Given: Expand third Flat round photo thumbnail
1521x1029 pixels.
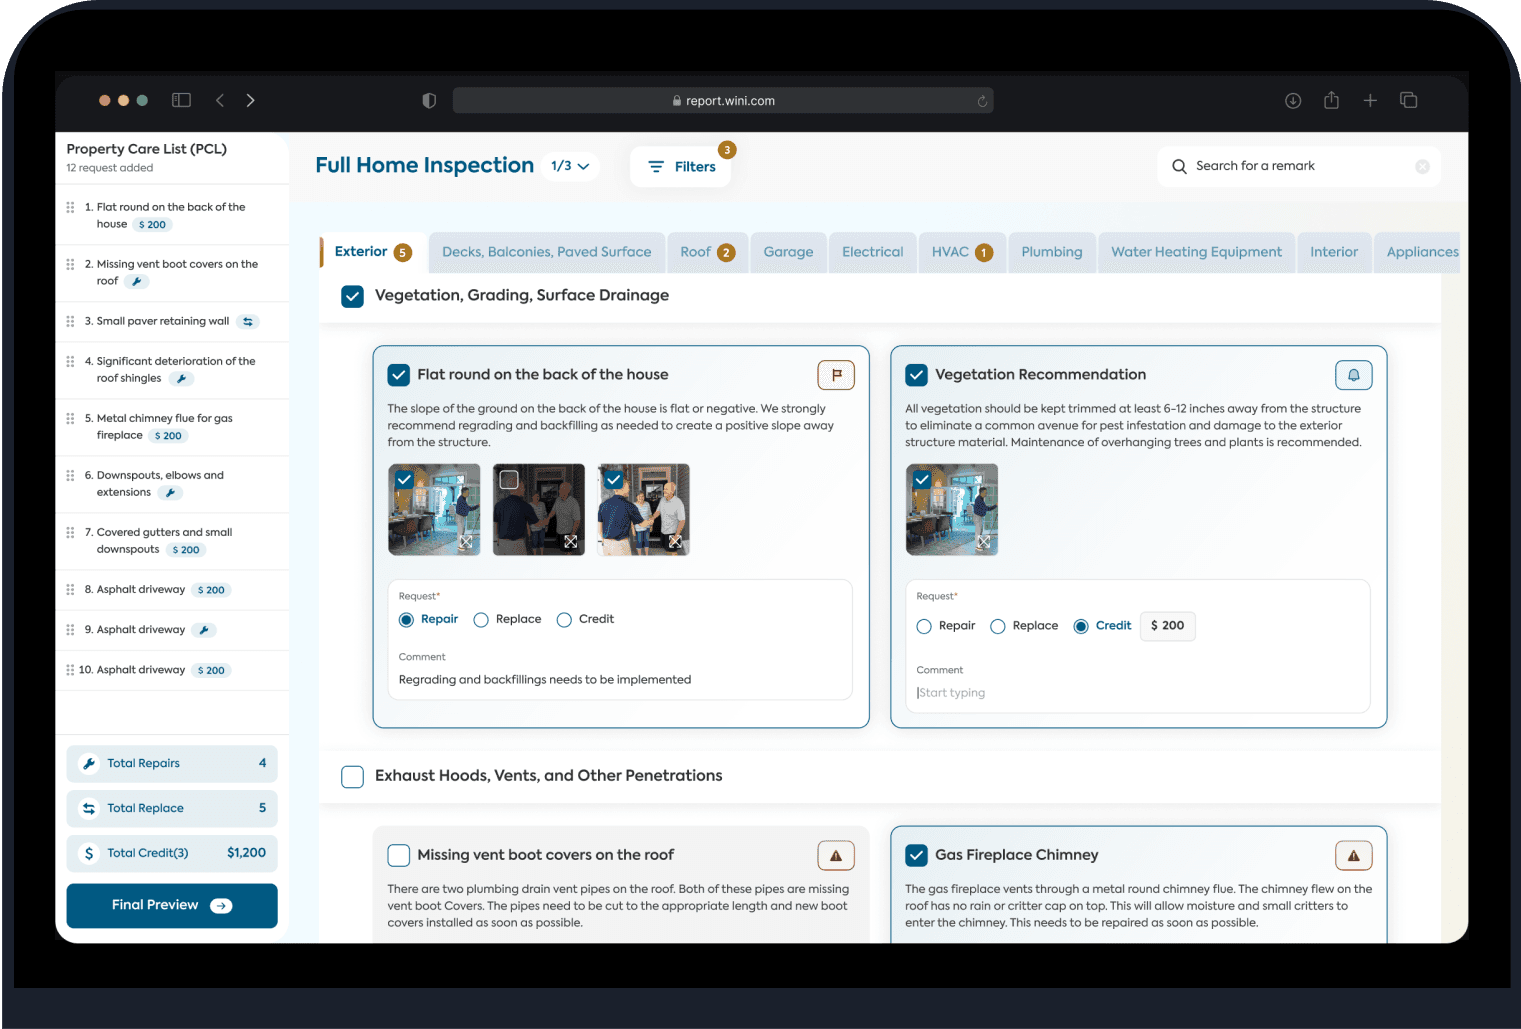Looking at the screenshot, I should (x=676, y=542).
